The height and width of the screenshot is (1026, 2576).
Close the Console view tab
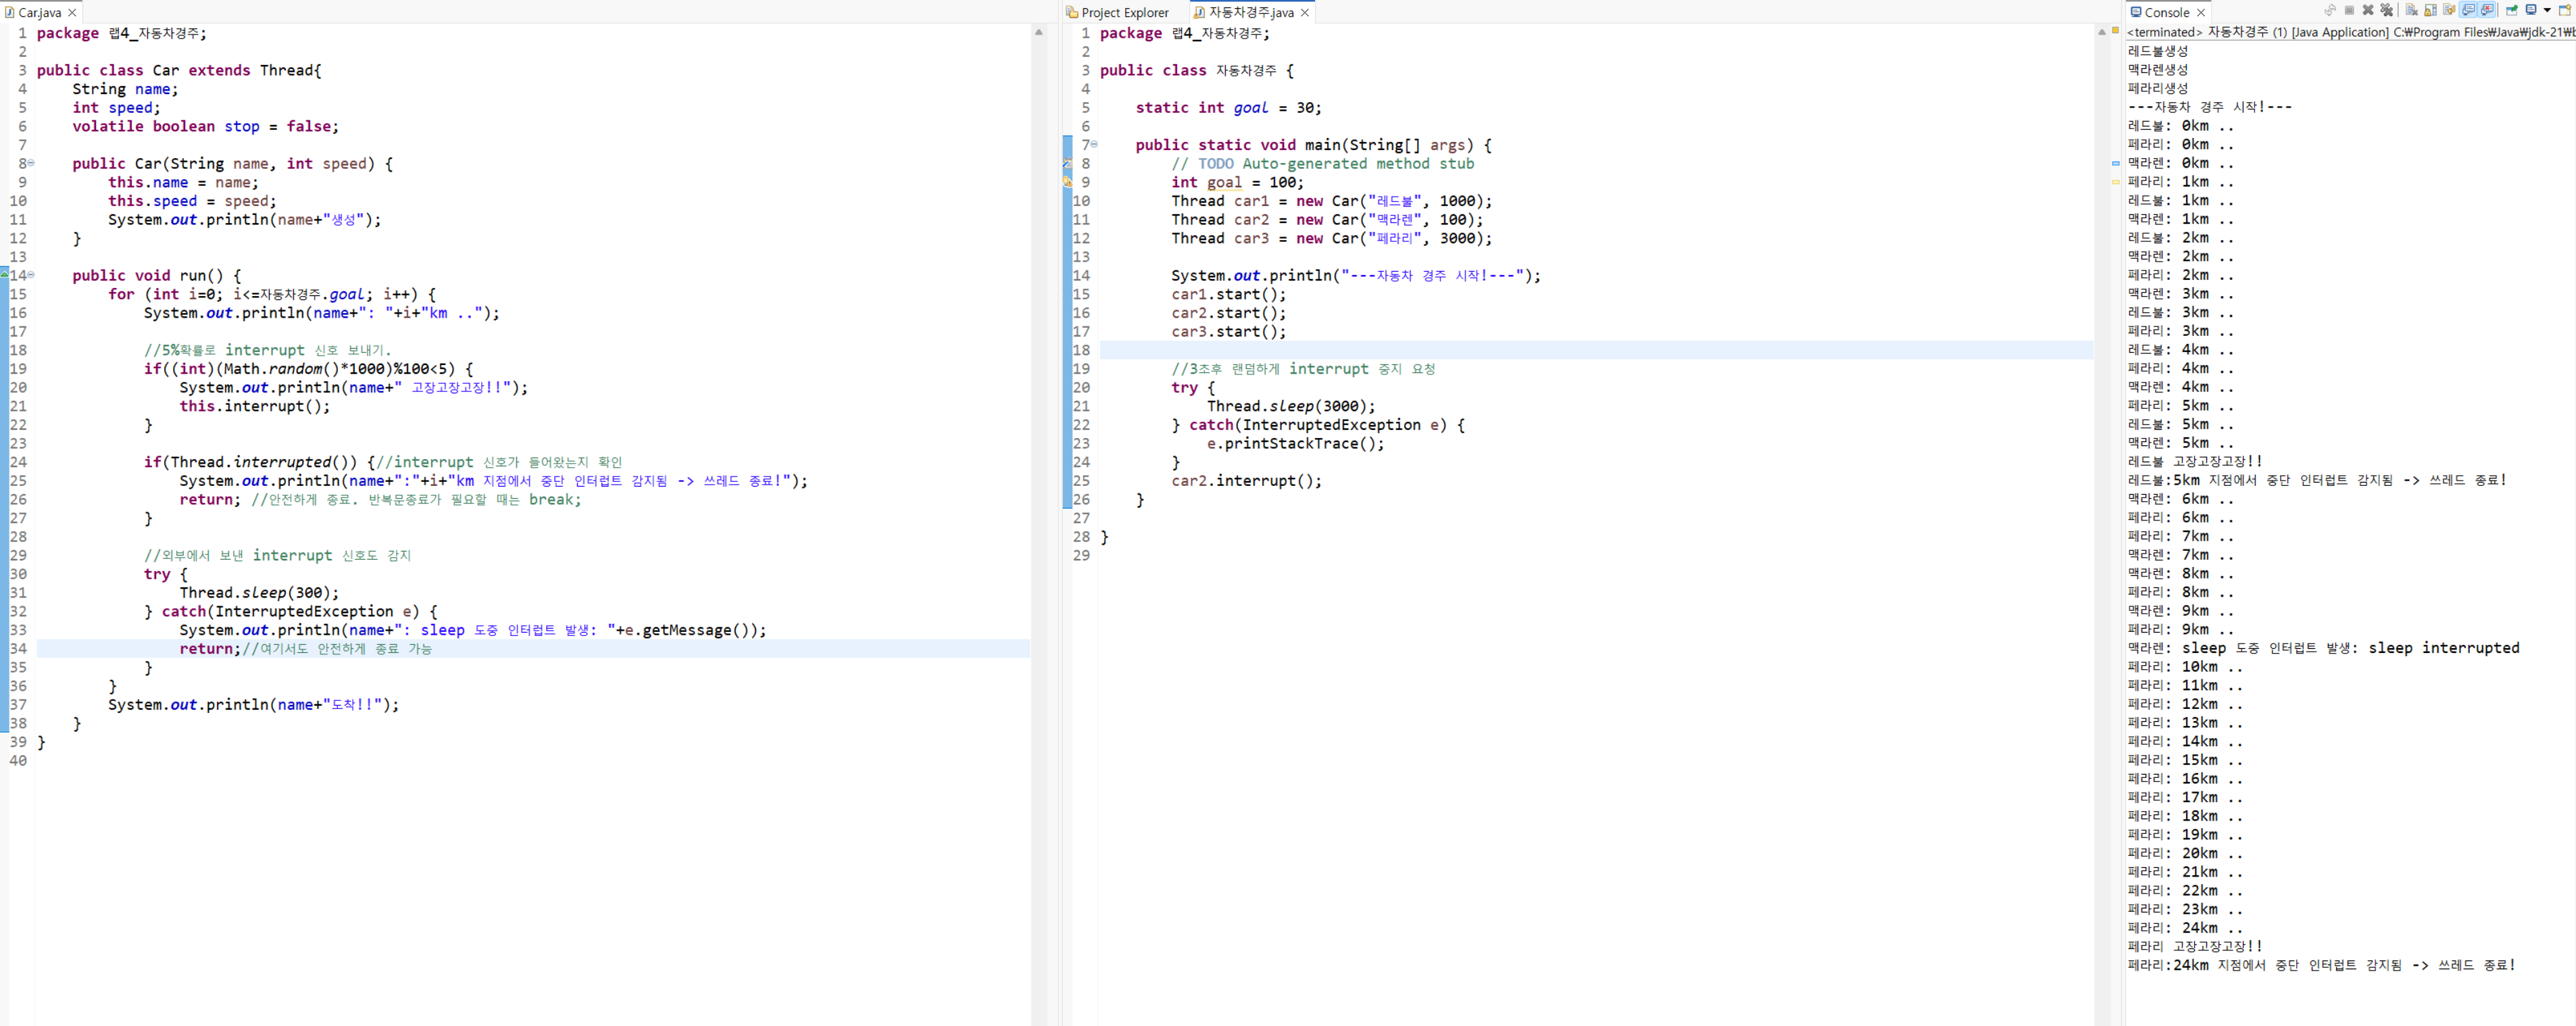pyautogui.click(x=2201, y=13)
